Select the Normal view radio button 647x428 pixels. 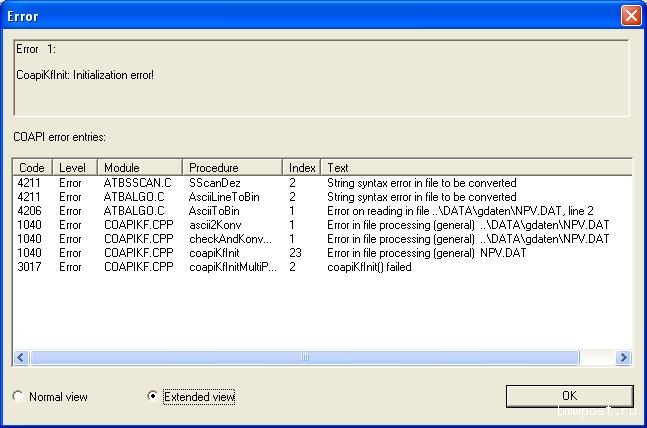18,397
